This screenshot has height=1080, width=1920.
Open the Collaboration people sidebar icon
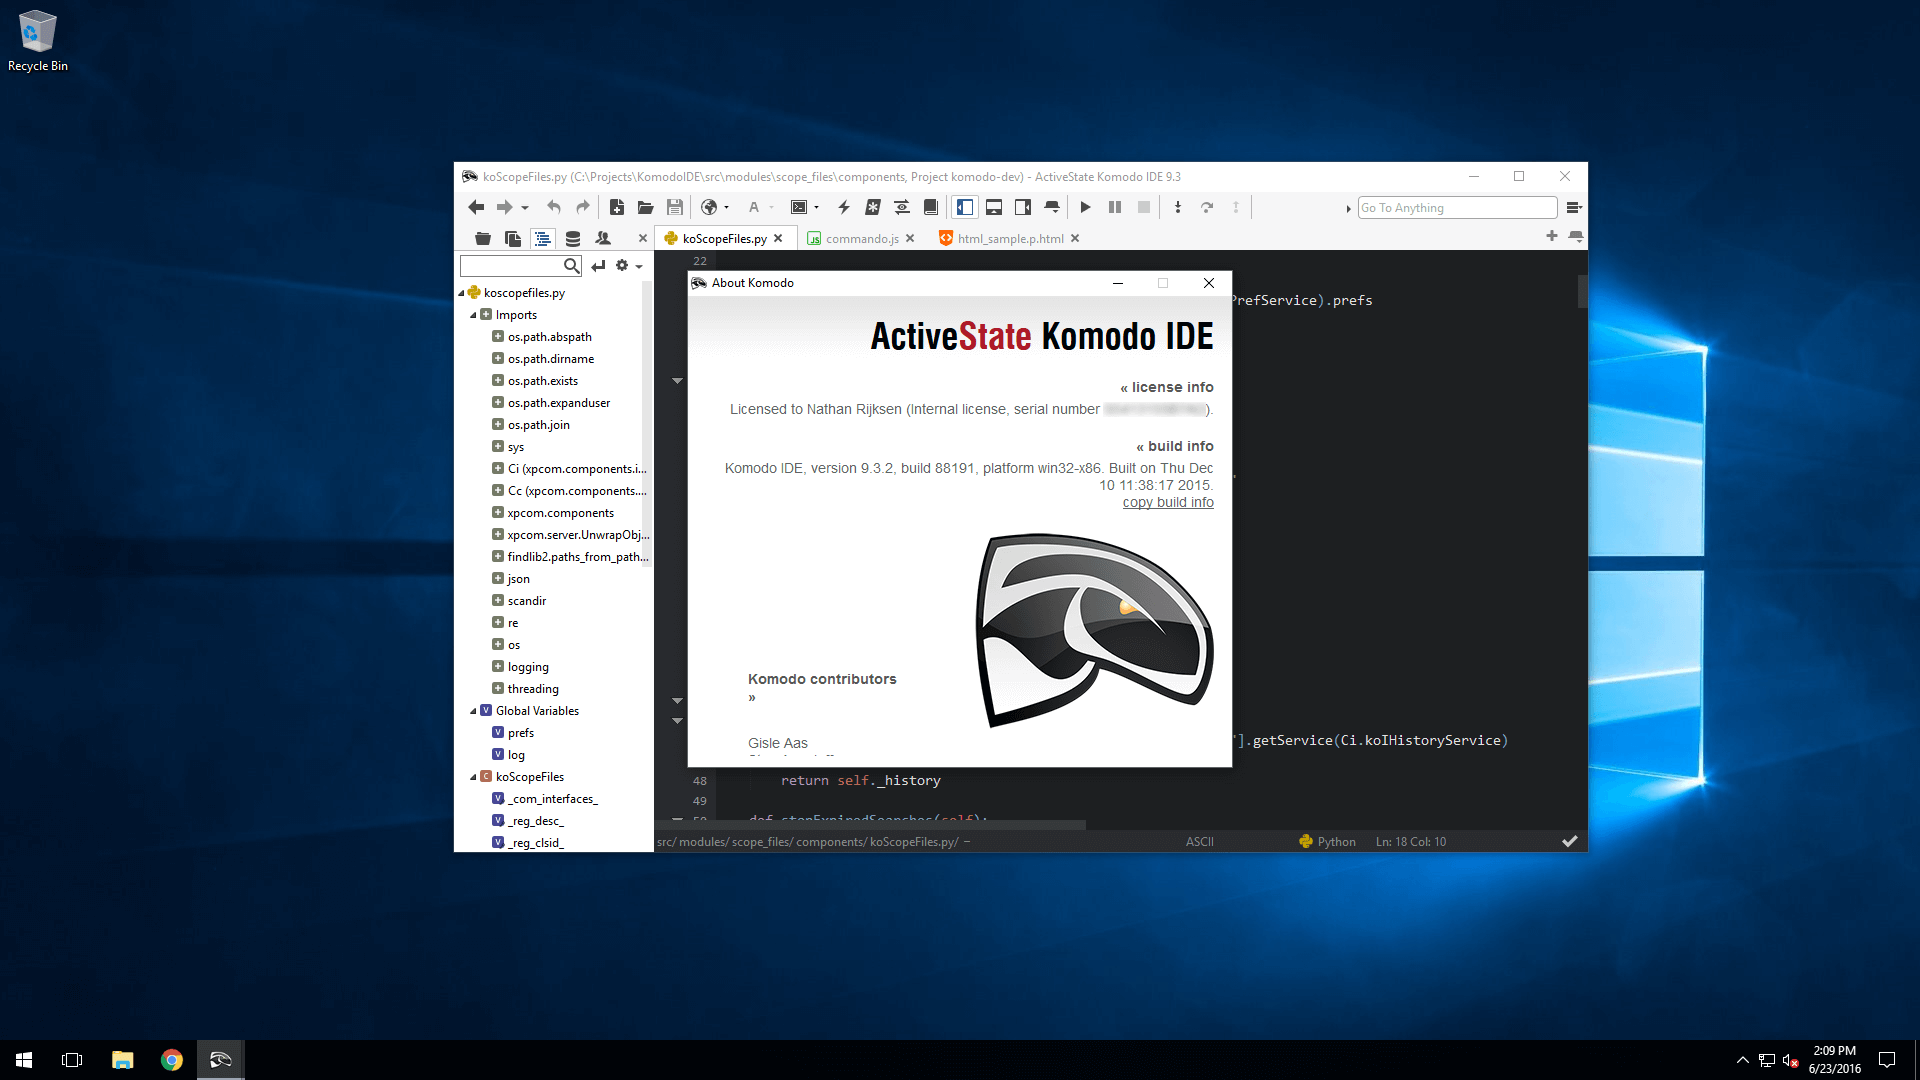pos(603,238)
